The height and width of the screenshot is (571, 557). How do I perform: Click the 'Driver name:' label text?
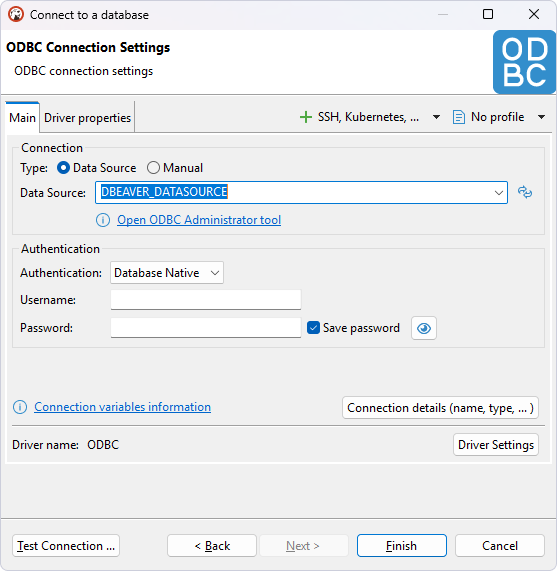pyautogui.click(x=46, y=445)
